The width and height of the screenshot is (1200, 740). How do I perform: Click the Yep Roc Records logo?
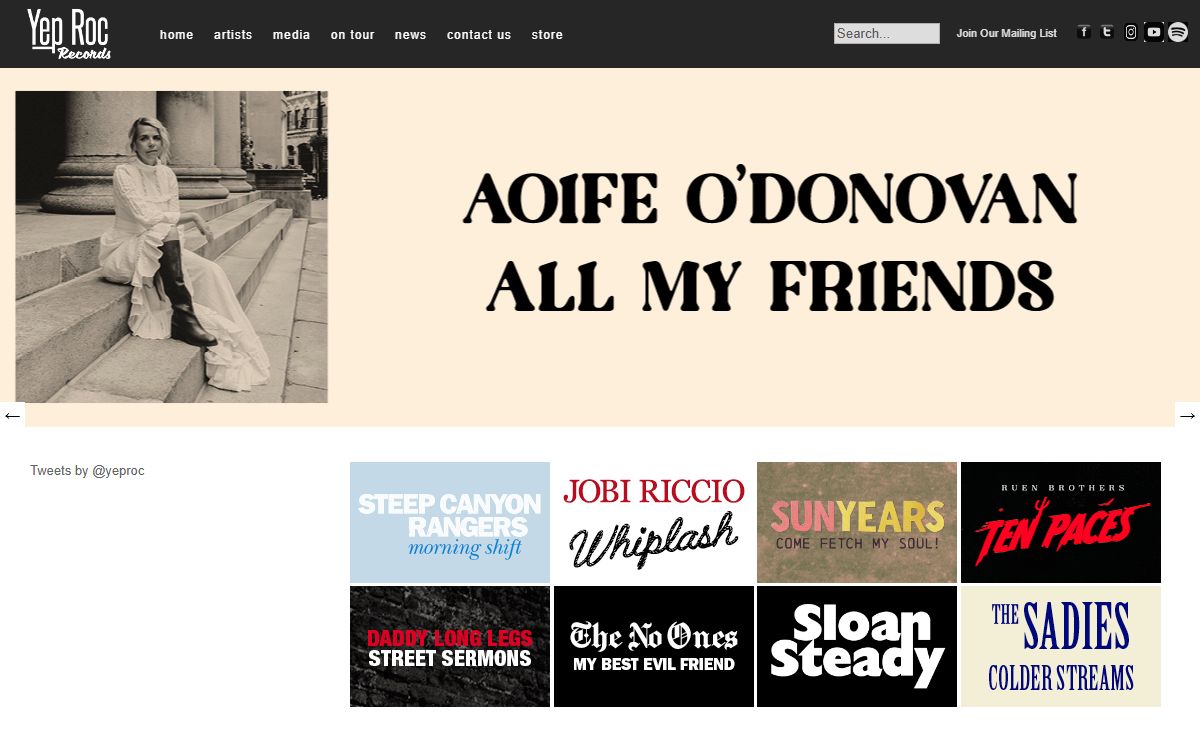coord(69,34)
